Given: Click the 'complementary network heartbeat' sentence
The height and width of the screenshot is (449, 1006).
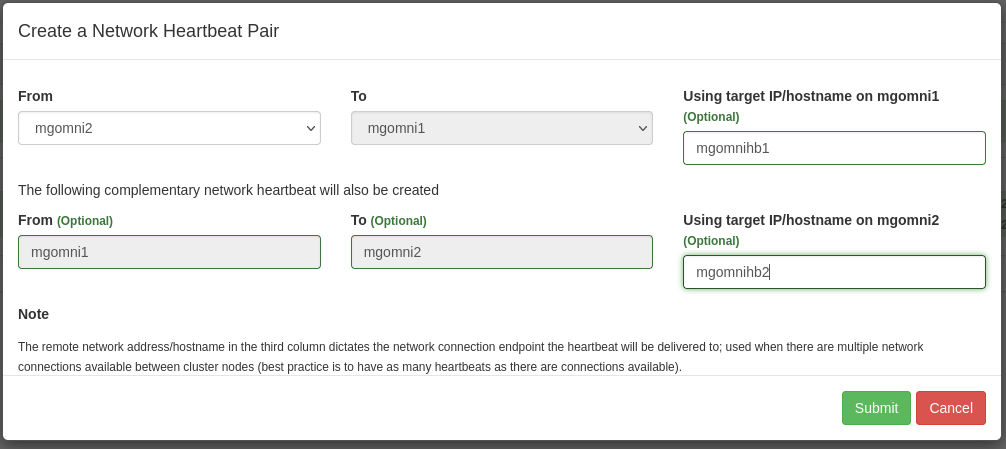Looking at the screenshot, I should click(228, 190).
